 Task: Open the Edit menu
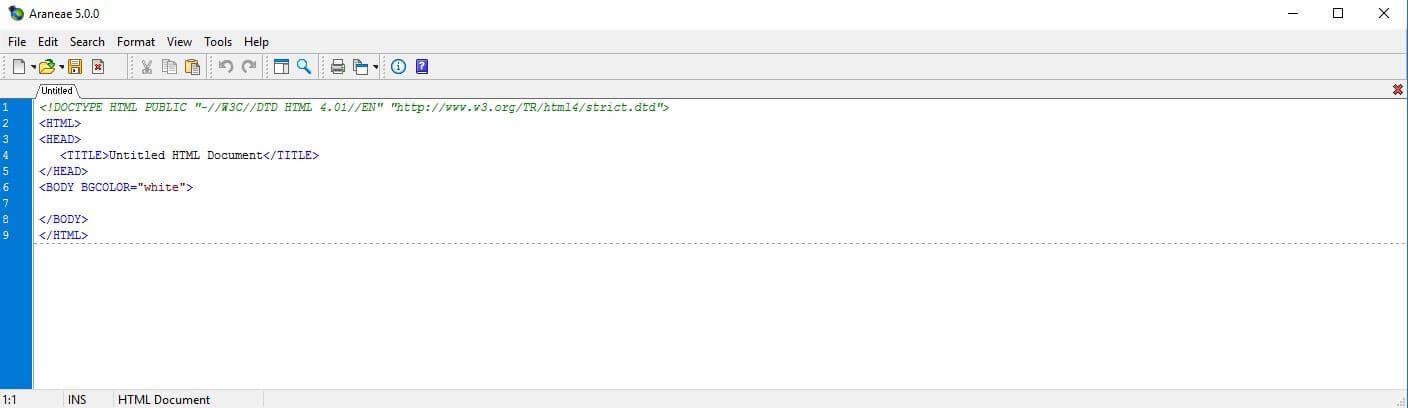pos(48,42)
